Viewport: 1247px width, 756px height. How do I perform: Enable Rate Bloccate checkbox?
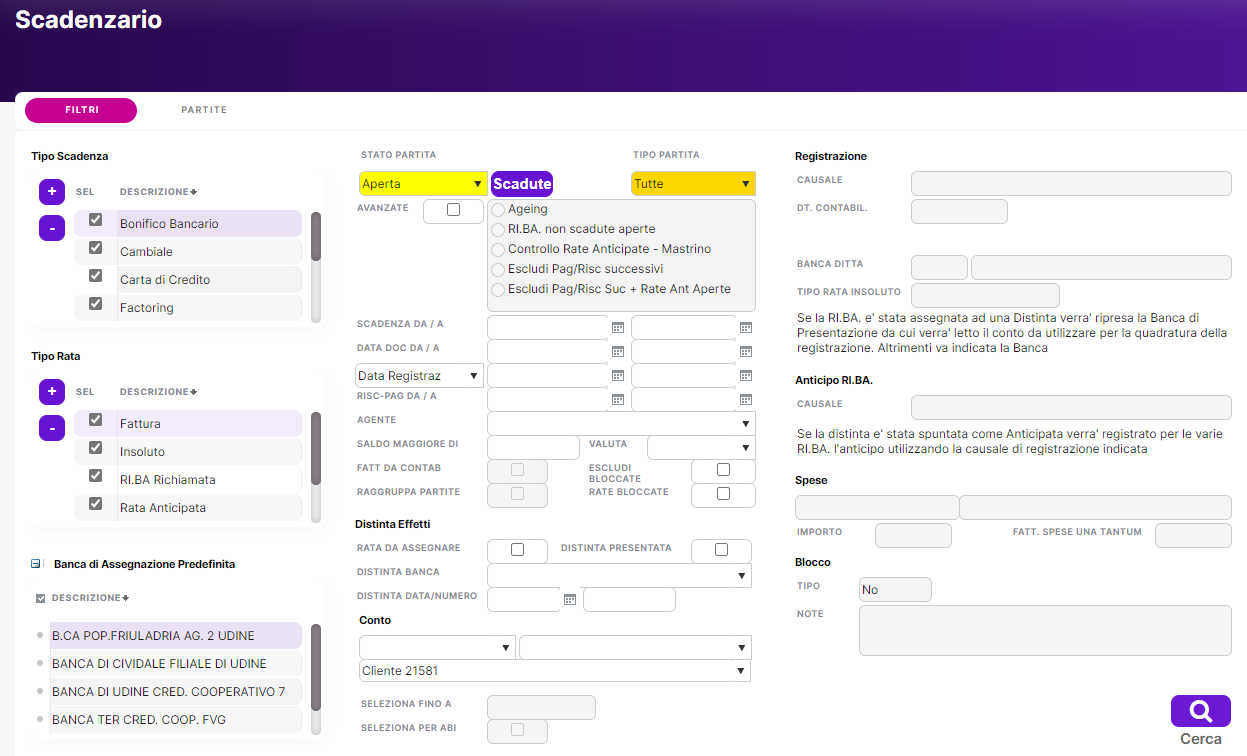pos(723,494)
